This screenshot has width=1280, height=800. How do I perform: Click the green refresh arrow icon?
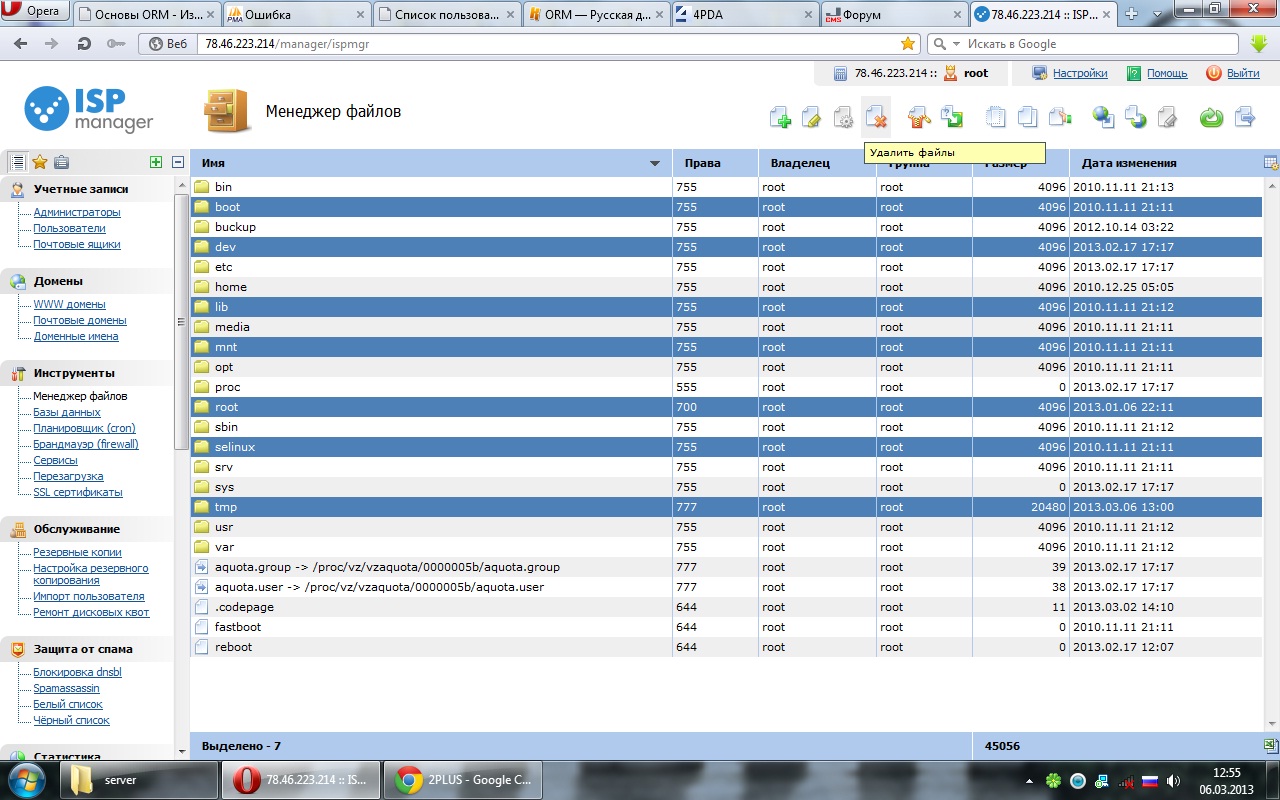click(x=1211, y=118)
